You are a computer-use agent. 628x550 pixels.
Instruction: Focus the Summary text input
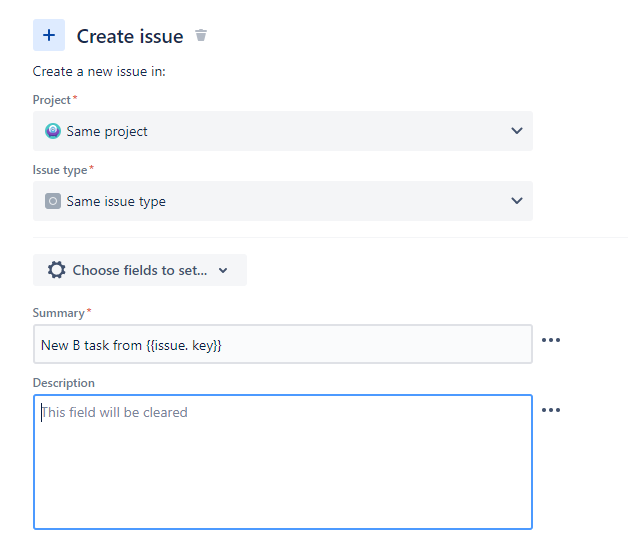pos(282,345)
